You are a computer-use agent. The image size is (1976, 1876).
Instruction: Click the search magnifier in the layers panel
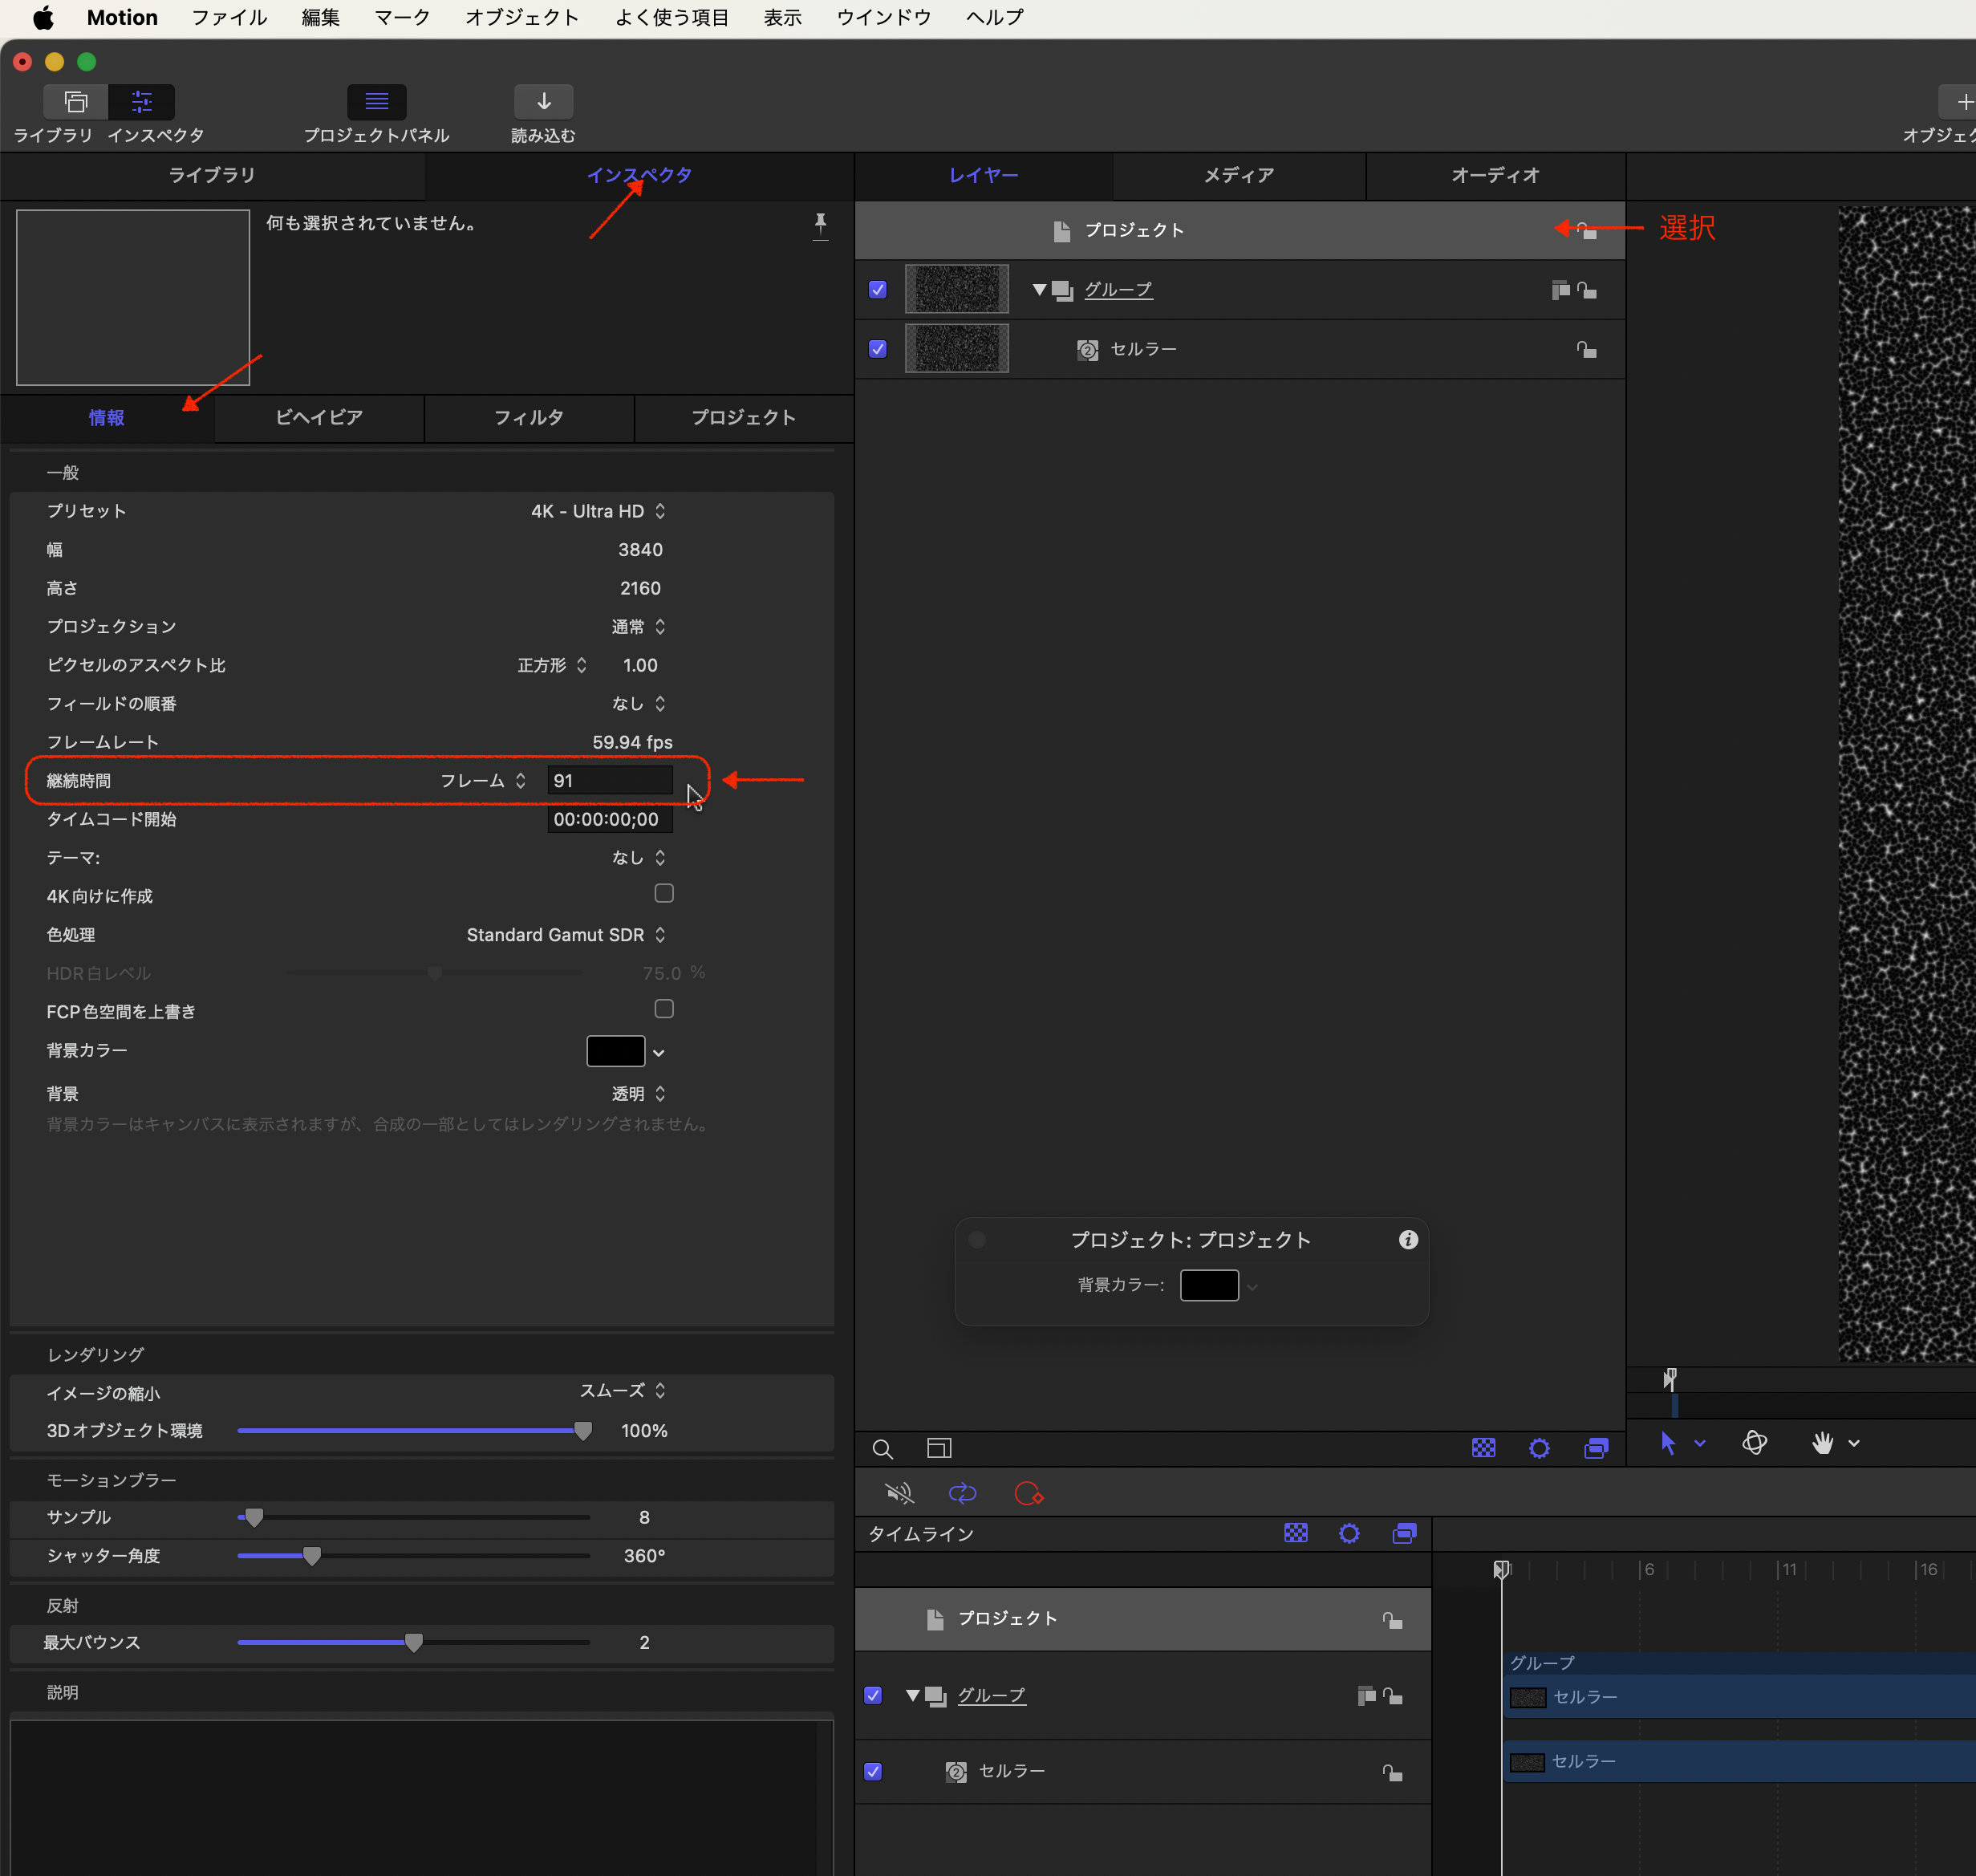(x=882, y=1449)
